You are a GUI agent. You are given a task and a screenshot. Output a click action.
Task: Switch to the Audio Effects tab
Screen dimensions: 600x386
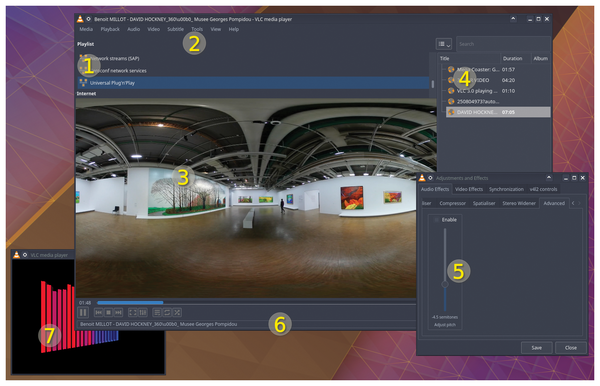435,189
